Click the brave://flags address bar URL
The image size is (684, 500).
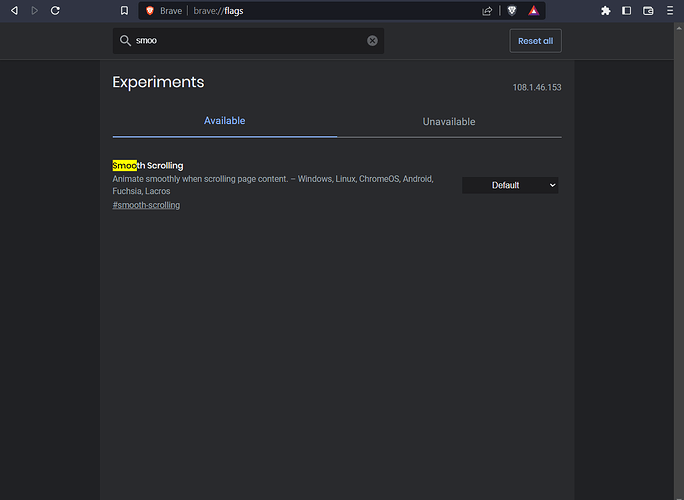coord(218,11)
